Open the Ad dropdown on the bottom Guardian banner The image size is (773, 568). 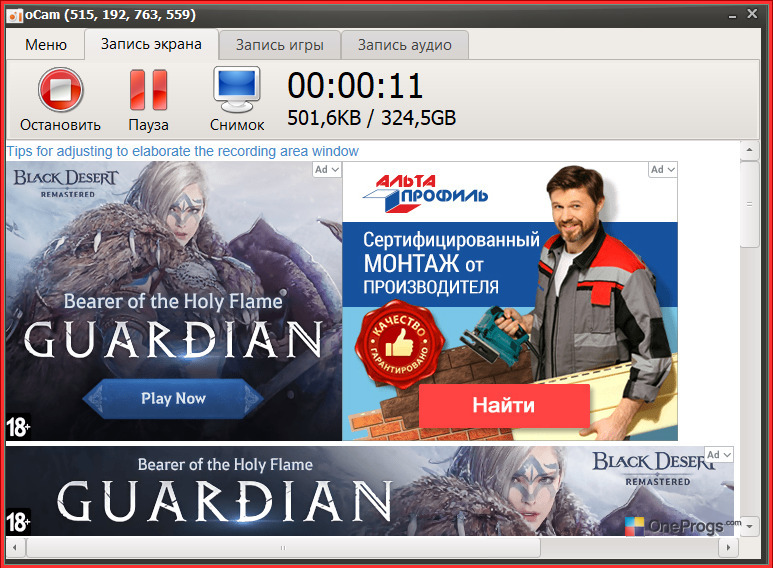coord(719,454)
